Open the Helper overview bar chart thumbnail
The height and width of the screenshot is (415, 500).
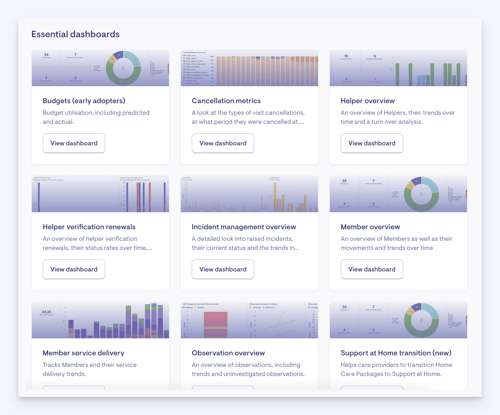pos(398,68)
